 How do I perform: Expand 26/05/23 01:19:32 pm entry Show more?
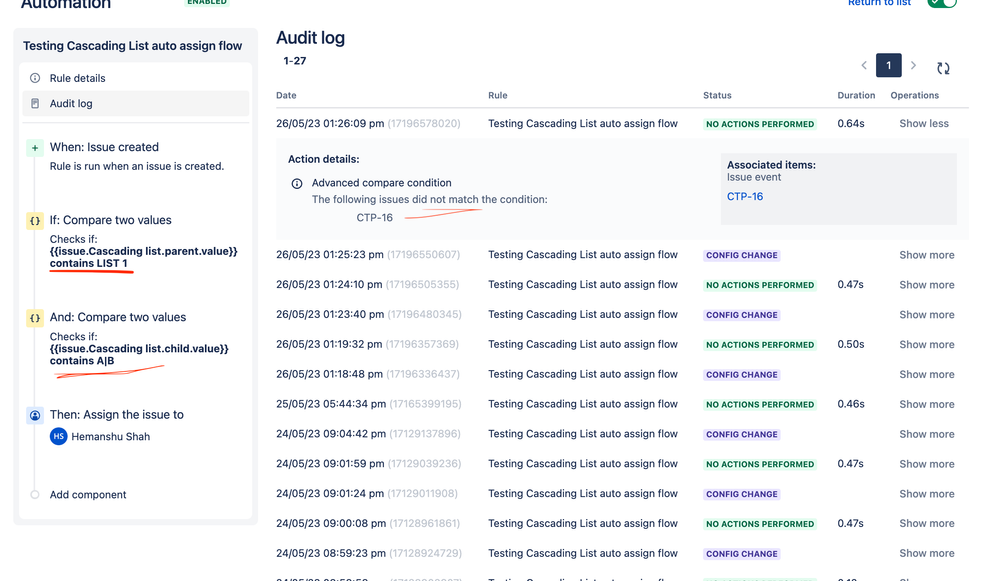[x=927, y=344]
